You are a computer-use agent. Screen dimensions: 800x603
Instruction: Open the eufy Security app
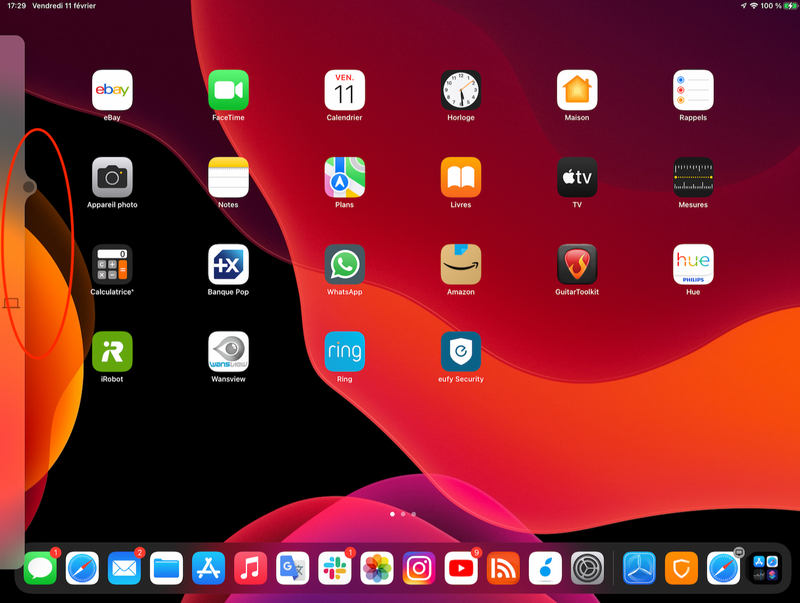(x=461, y=351)
